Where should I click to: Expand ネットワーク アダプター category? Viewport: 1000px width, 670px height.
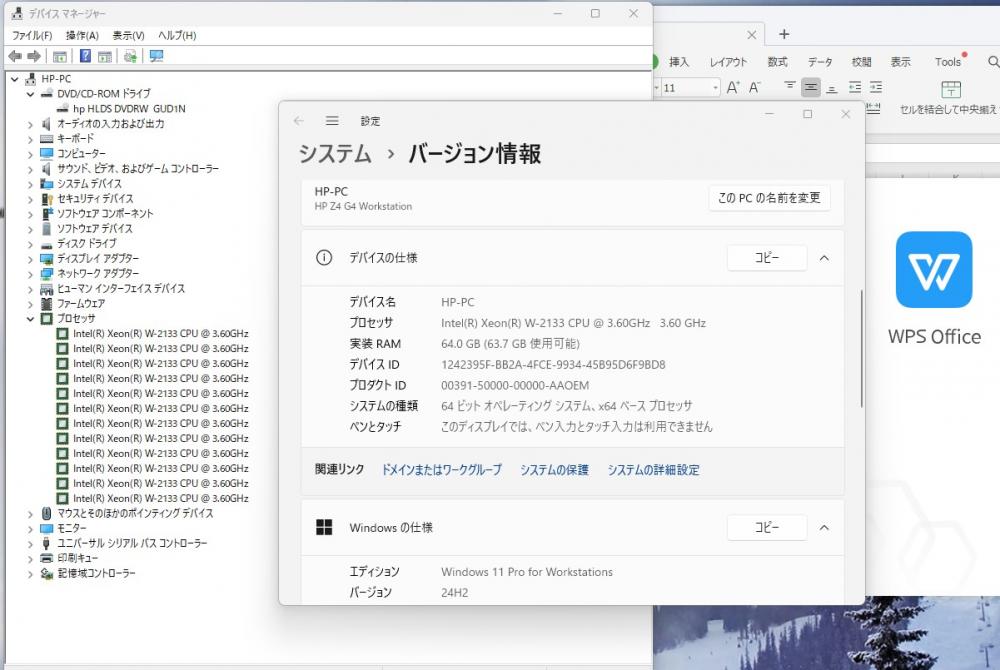[x=30, y=273]
